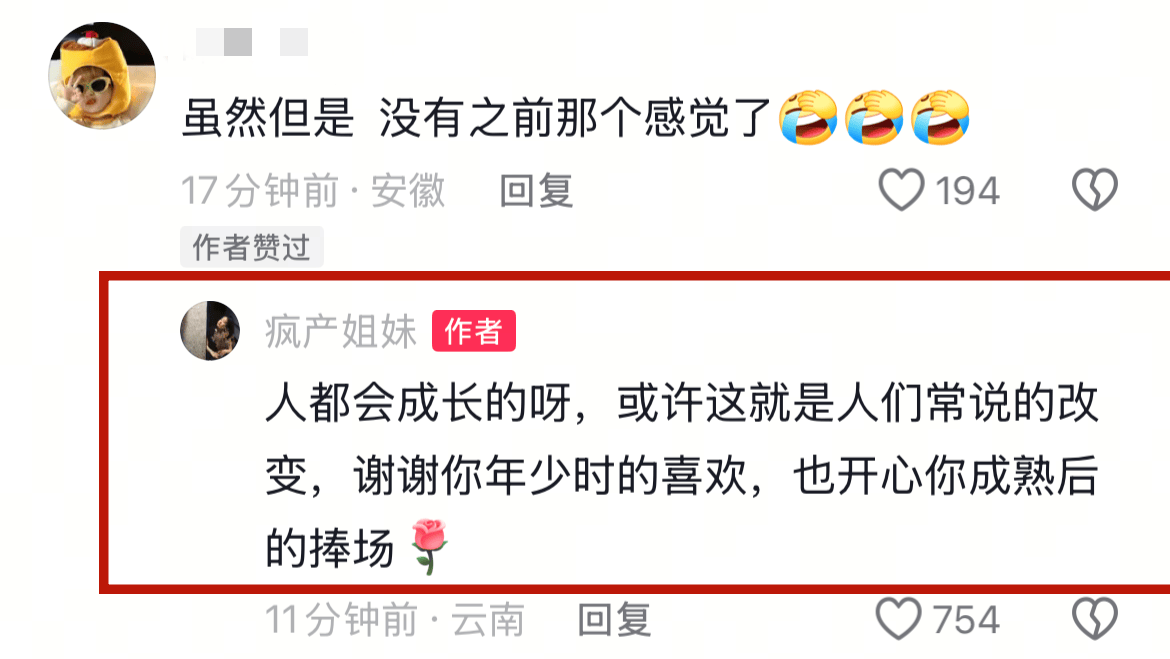Tap the 754 like count
This screenshot has height=659, width=1170.
click(966, 620)
